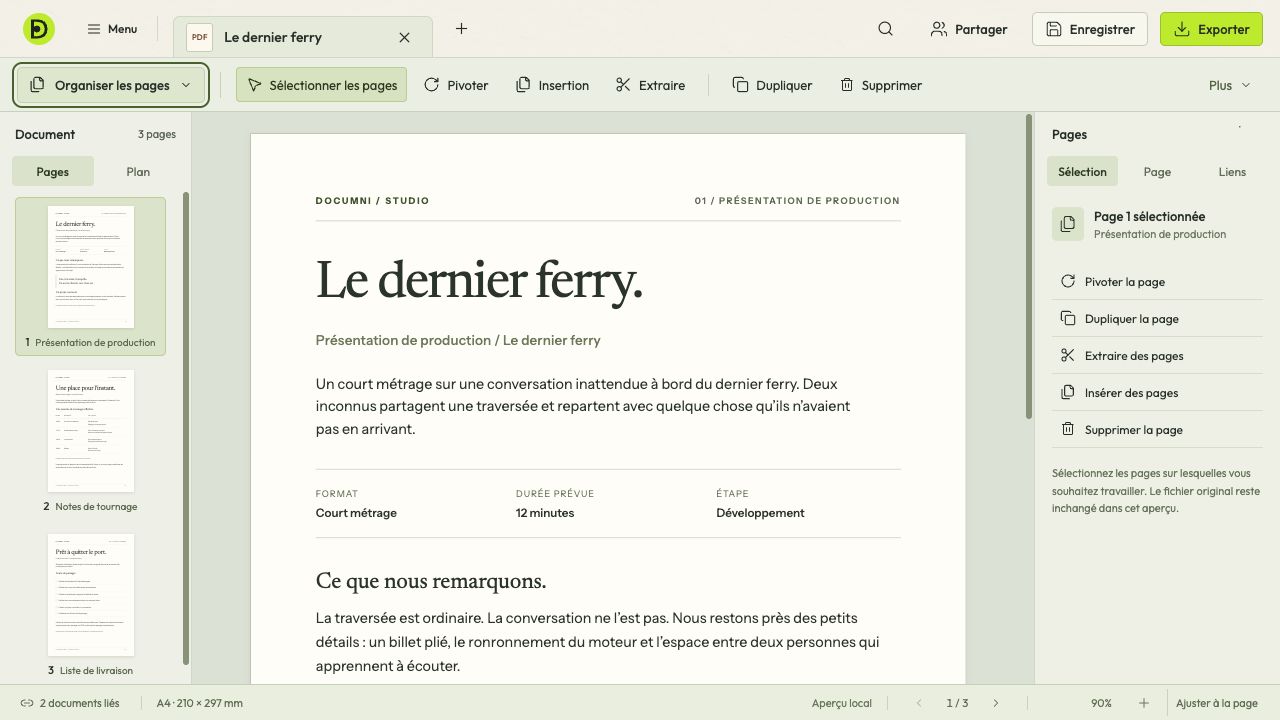Screen dimensions: 1280x720
Task: Click the Partager share button
Action: click(x=969, y=29)
